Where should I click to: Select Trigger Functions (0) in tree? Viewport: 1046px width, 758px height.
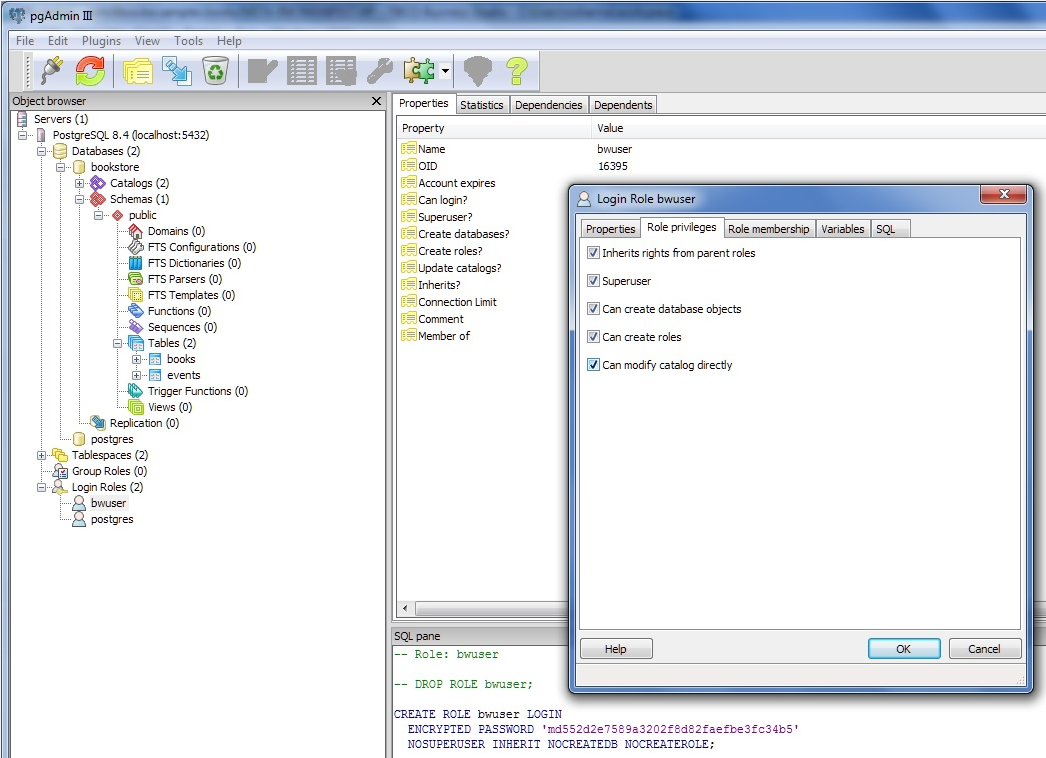pos(197,391)
